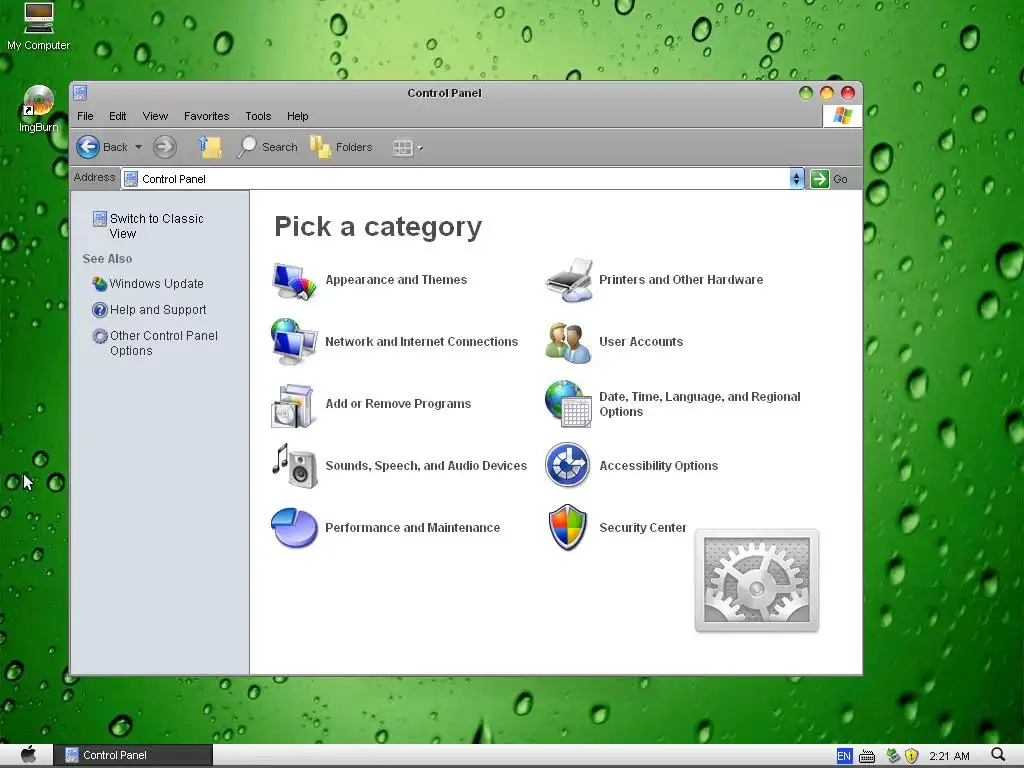Toggle the Folders pane
Viewport: 1024px width, 768px height.
(341, 147)
